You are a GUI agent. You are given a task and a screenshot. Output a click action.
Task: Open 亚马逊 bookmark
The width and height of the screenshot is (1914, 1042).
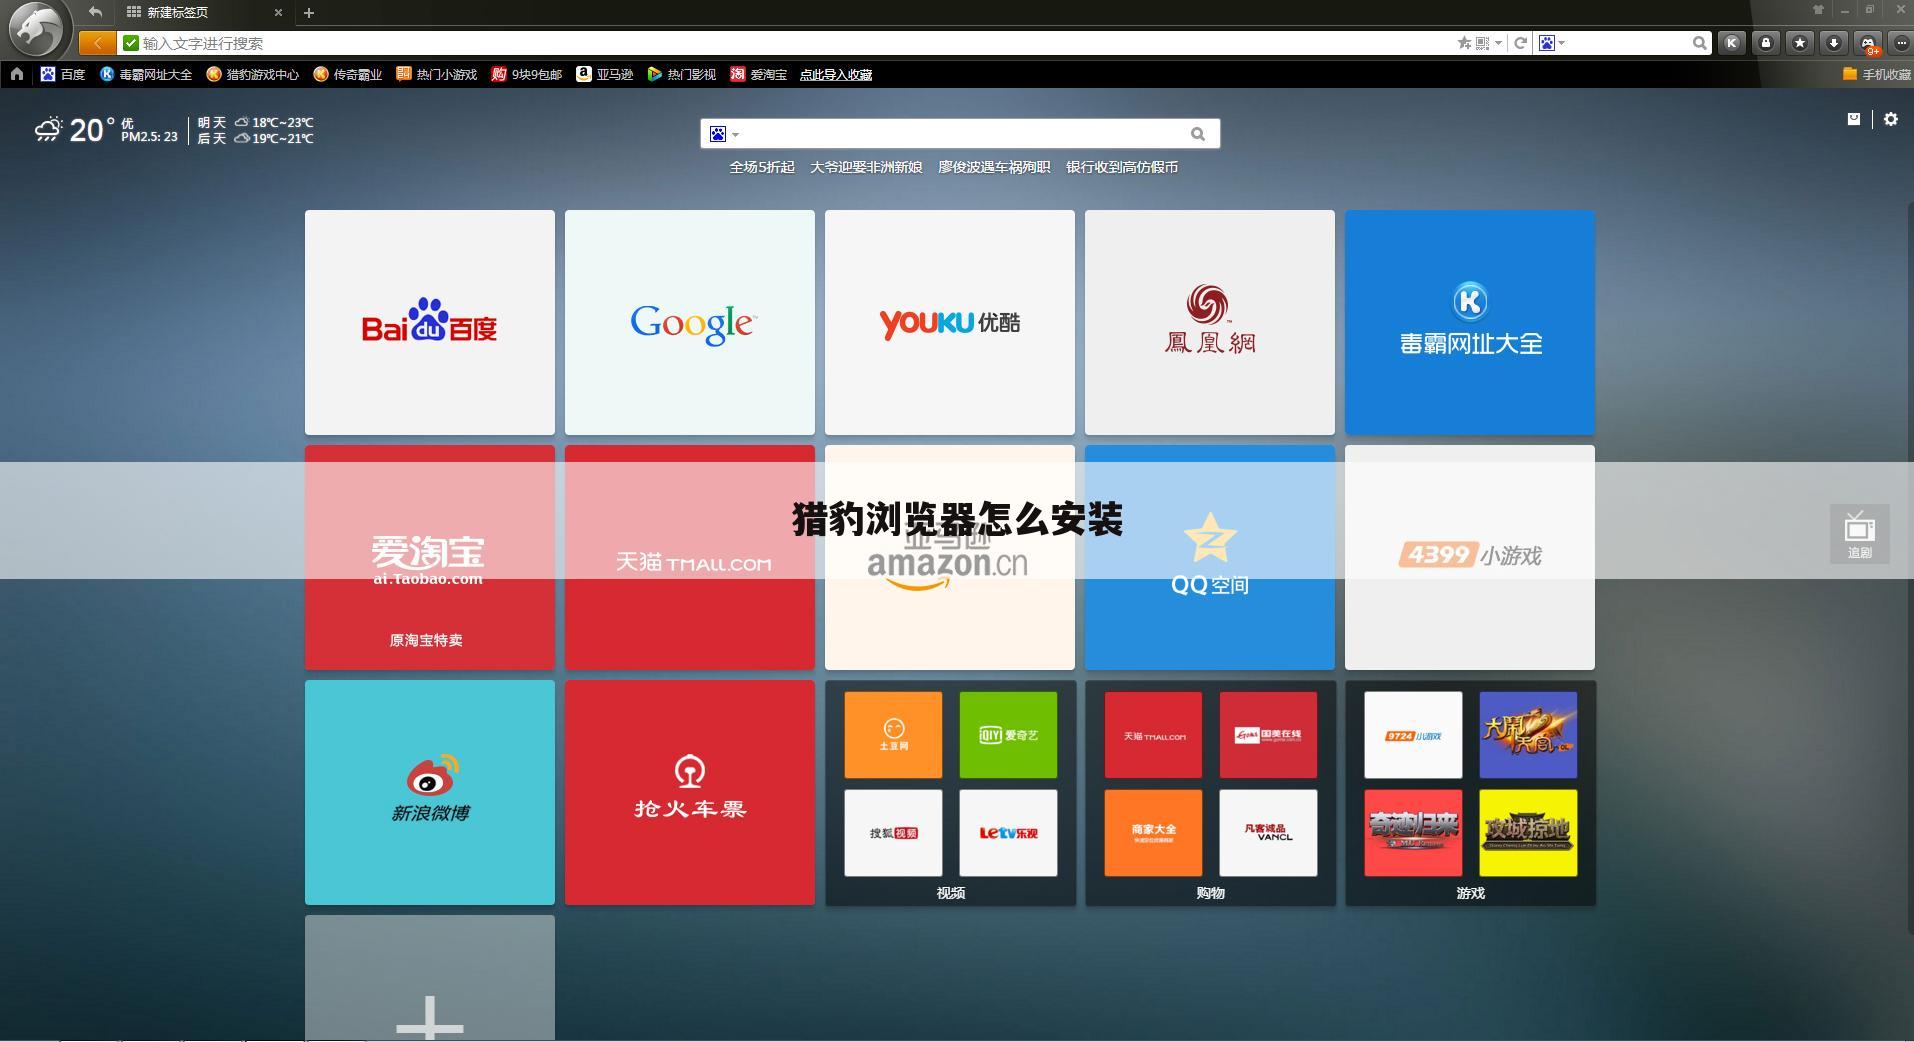(605, 74)
